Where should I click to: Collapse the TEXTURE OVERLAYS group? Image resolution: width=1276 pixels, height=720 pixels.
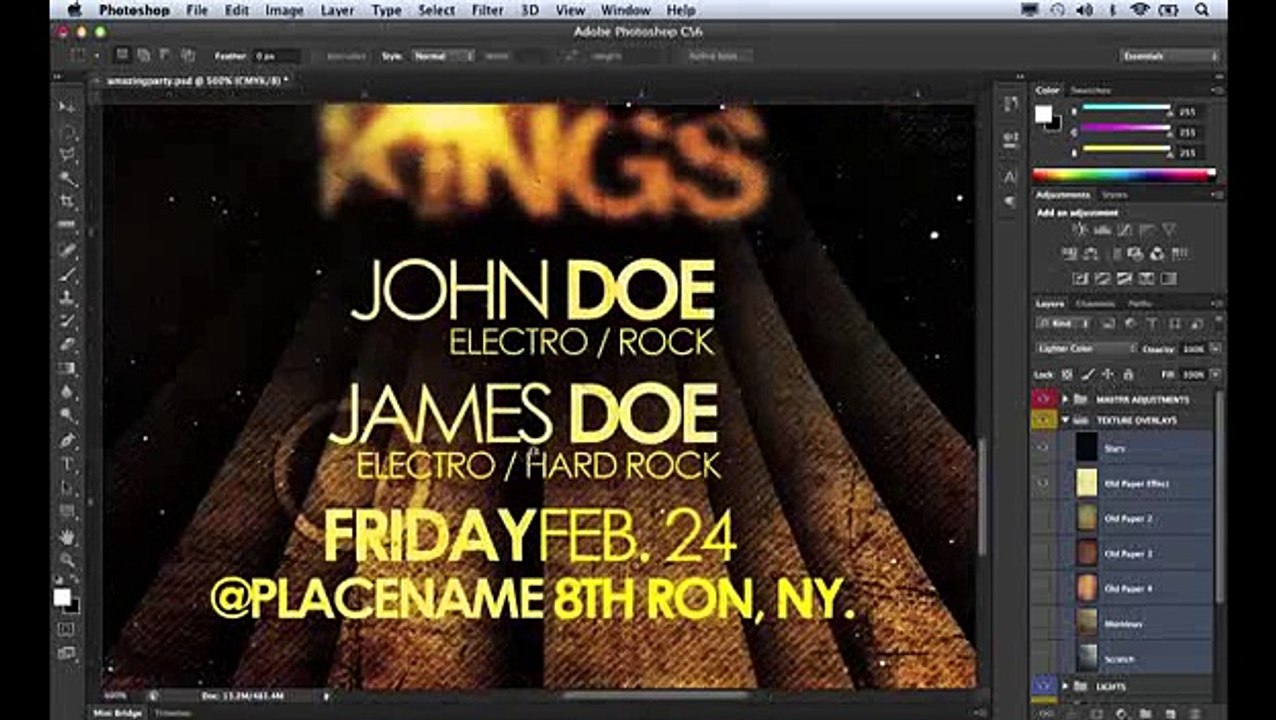(1066, 420)
